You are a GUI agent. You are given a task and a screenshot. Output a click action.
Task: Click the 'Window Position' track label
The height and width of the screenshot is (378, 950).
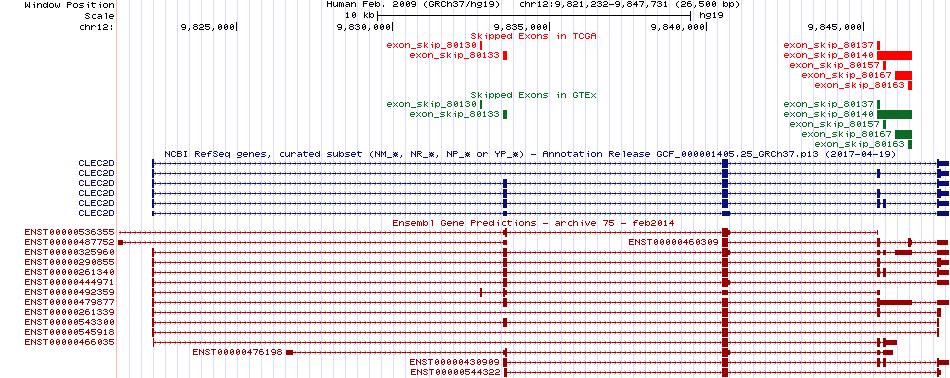pos(70,5)
